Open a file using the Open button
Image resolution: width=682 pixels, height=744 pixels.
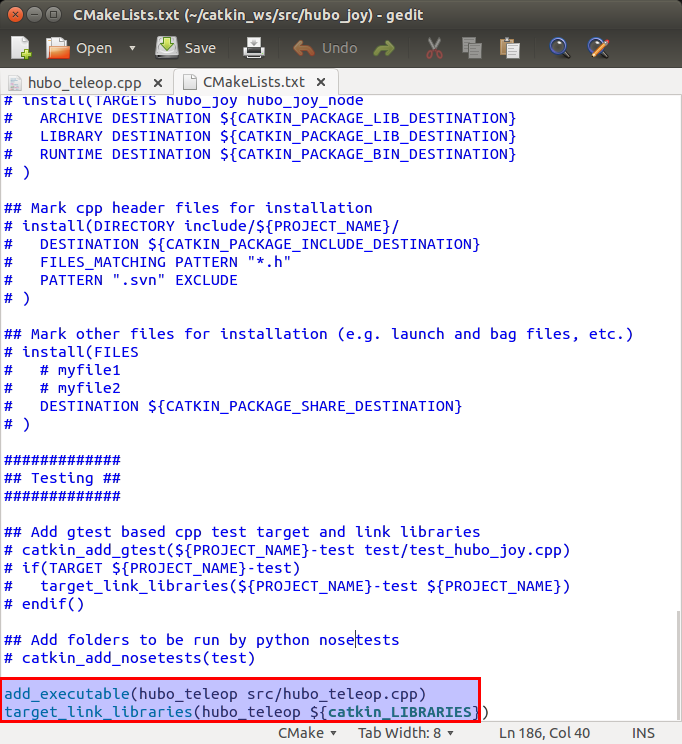(x=79, y=47)
